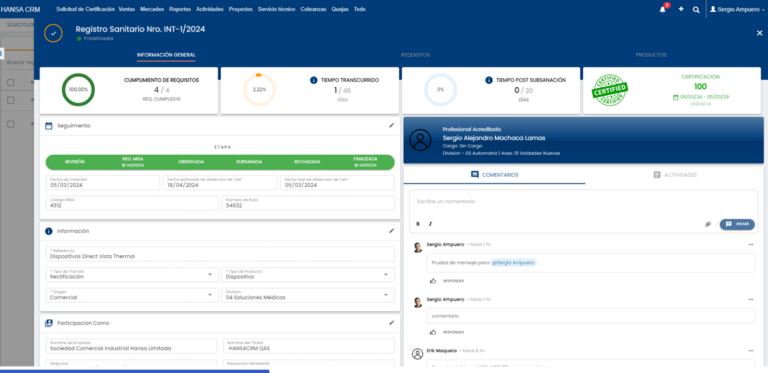Select the Comentarios tab

(x=495, y=175)
